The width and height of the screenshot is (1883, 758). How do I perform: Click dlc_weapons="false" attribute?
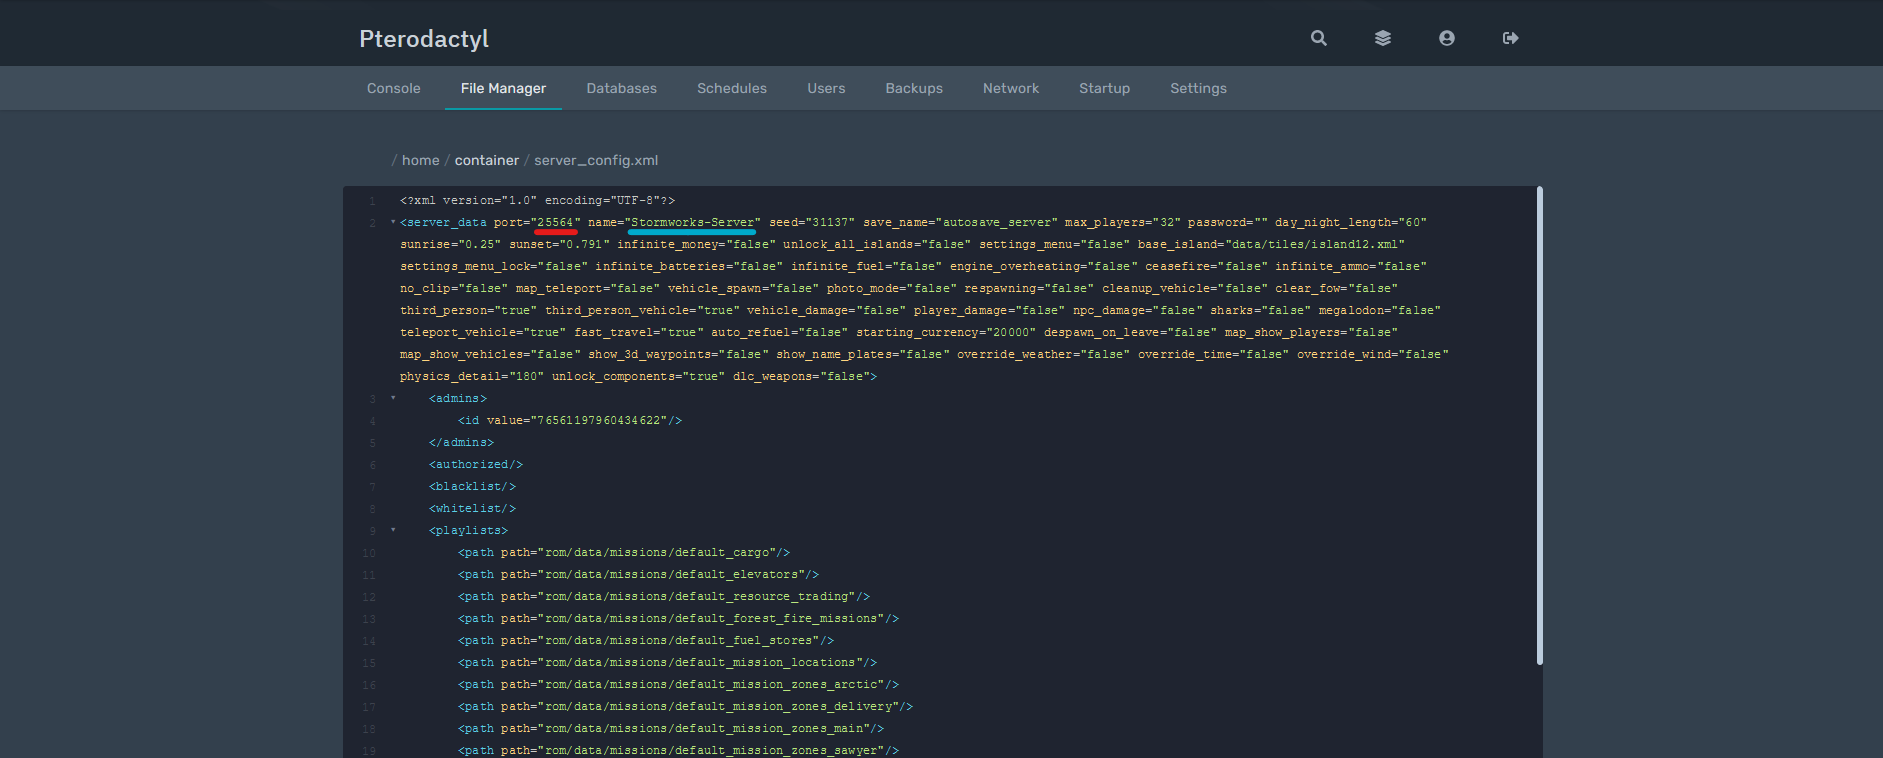801,376
